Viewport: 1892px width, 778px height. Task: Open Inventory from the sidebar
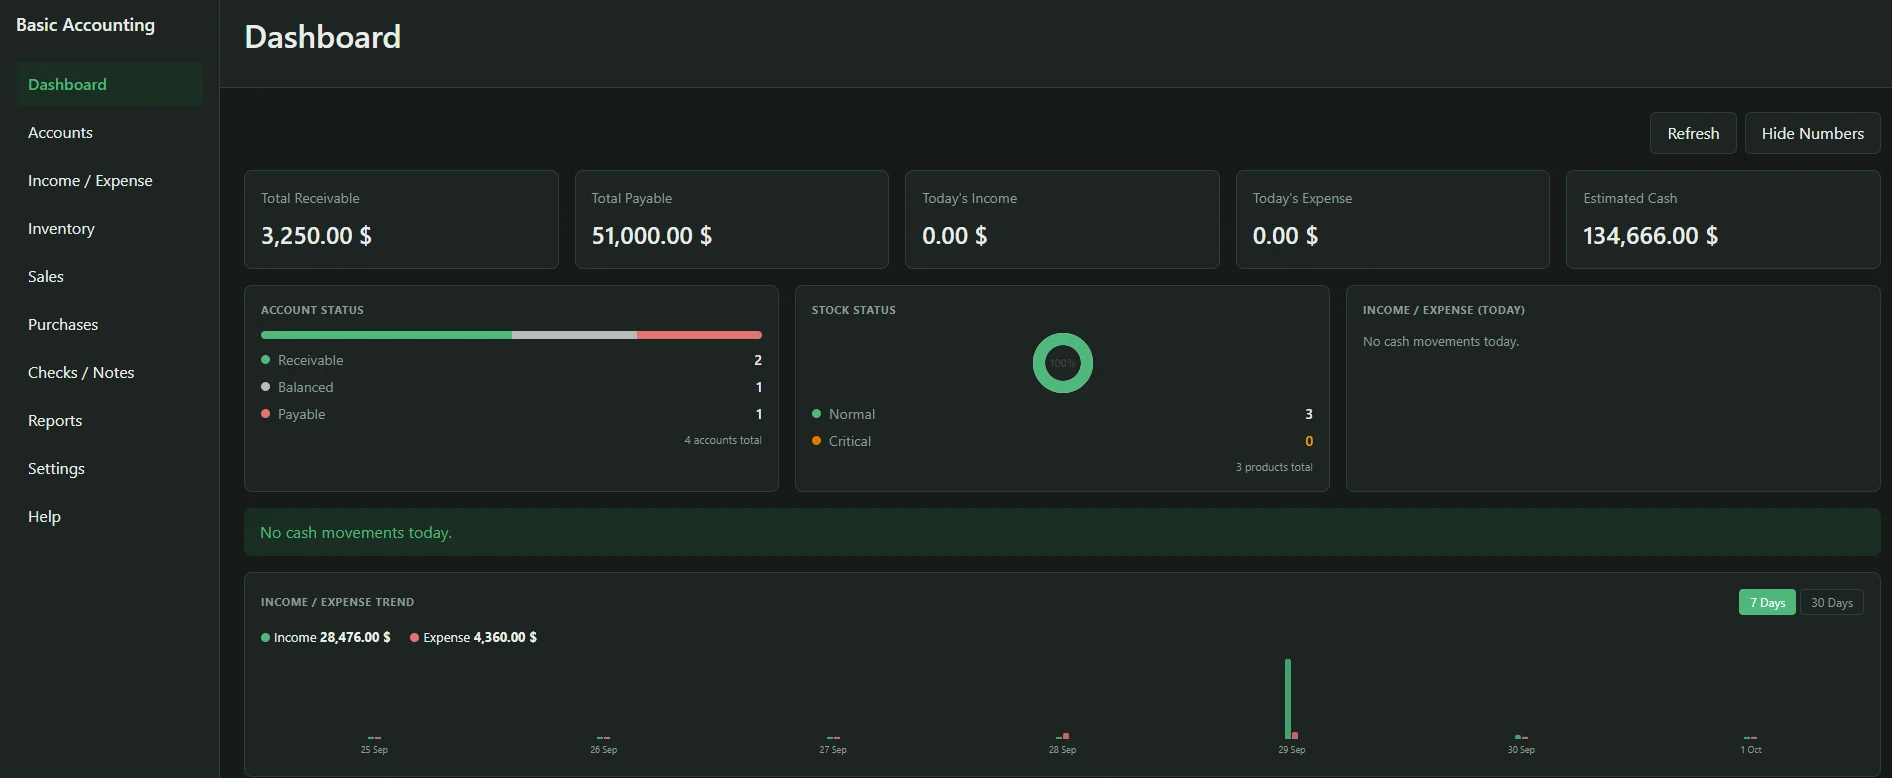tap(109, 229)
